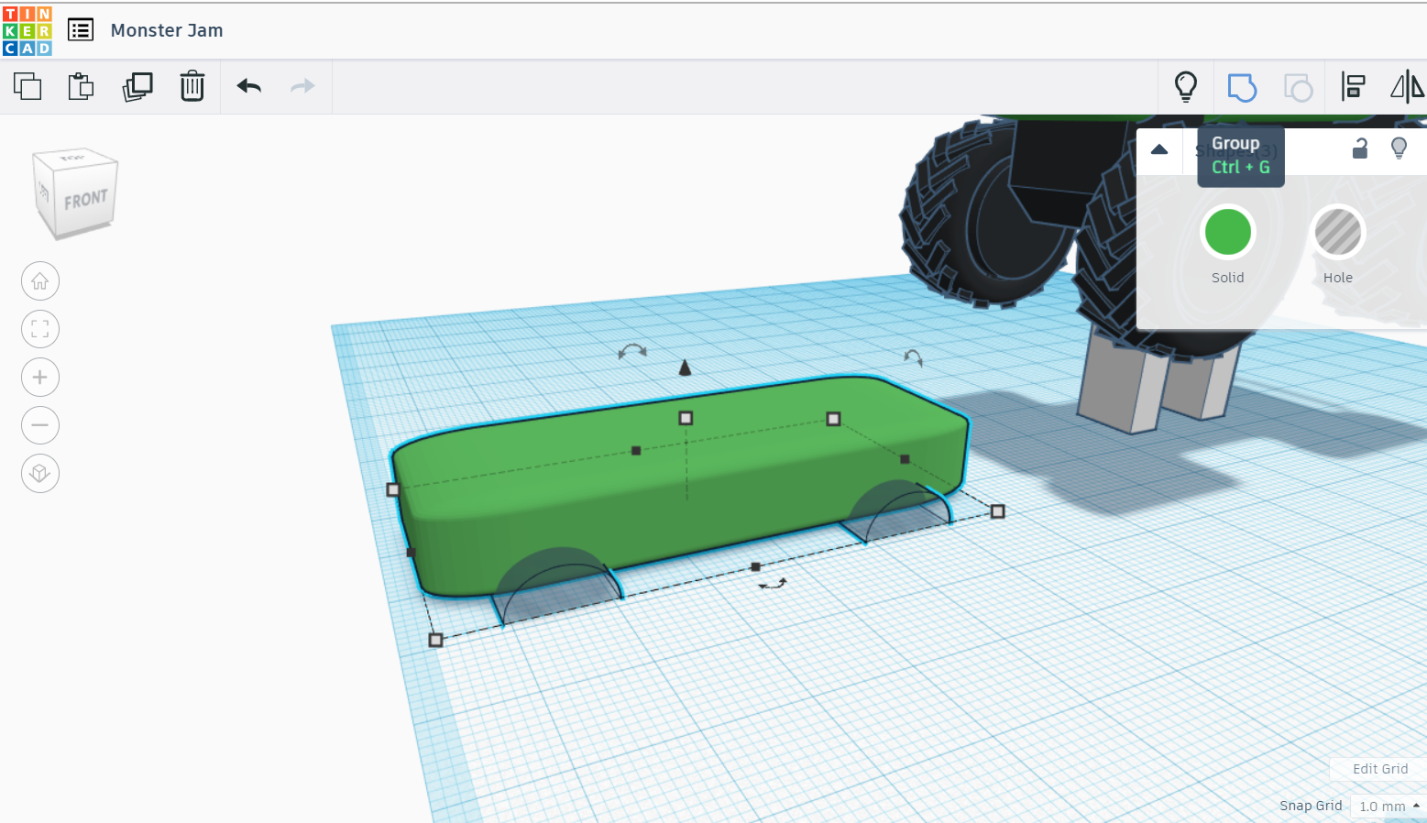The image size is (1427, 823).
Task: Group the selected shapes
Action: point(1241,87)
